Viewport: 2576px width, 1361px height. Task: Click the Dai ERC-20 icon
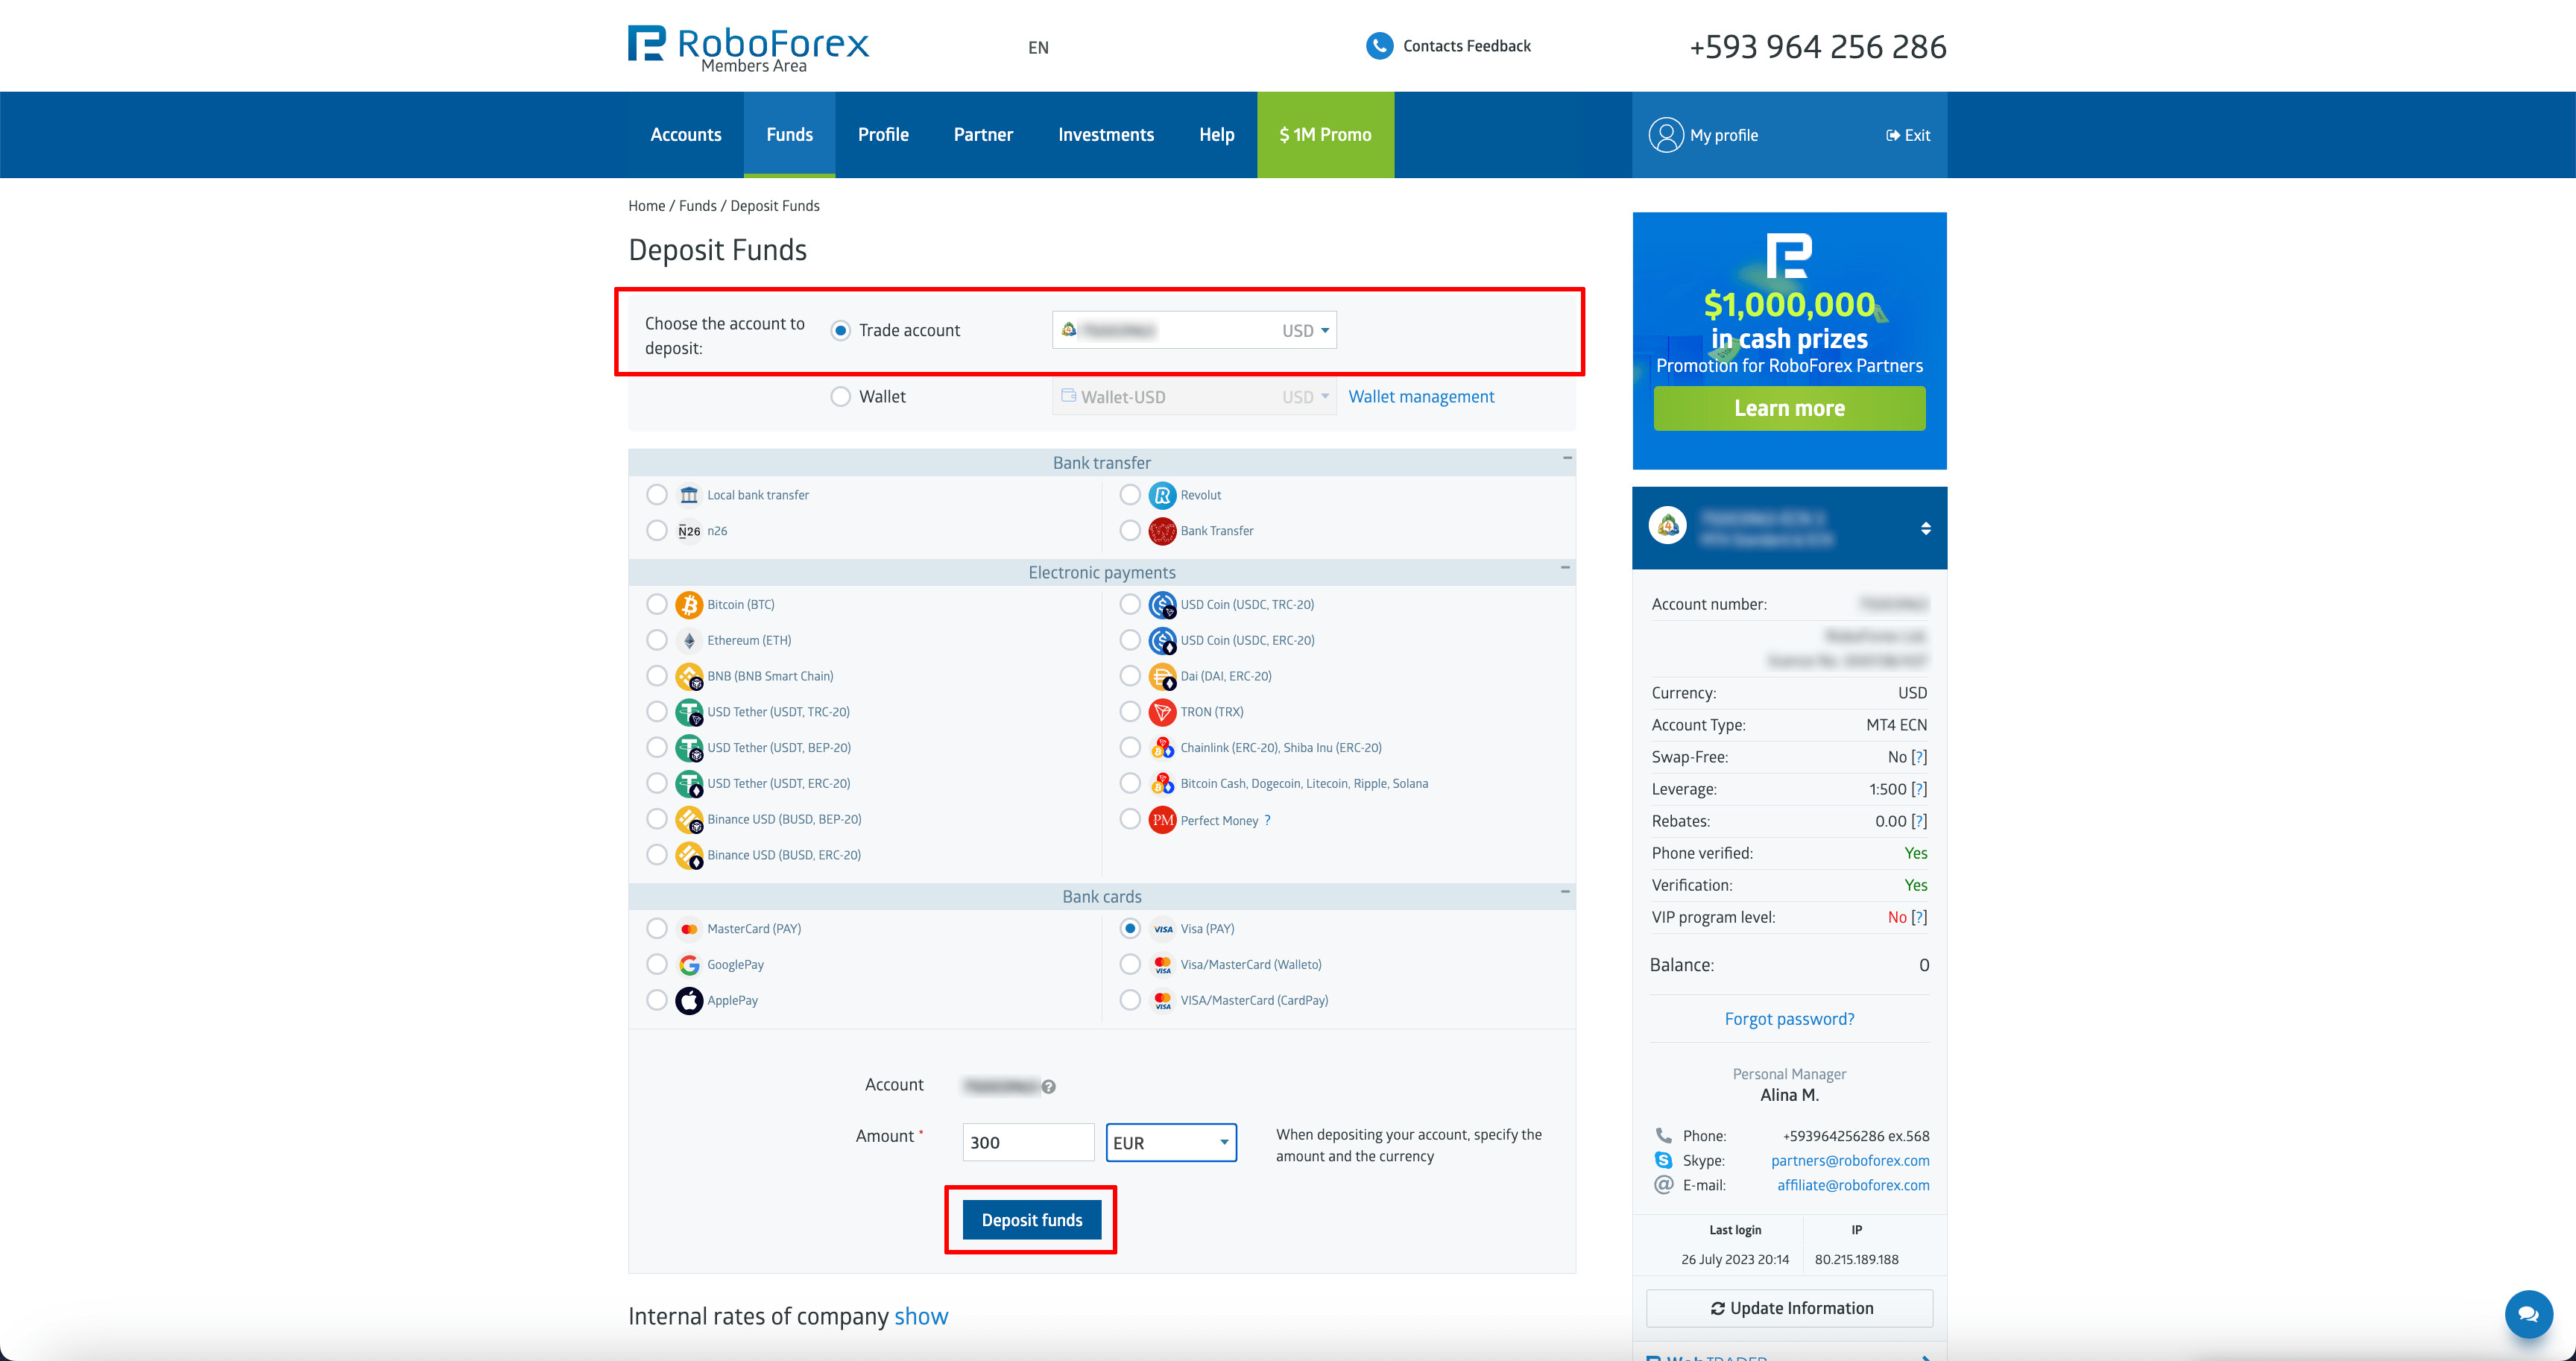(1162, 677)
